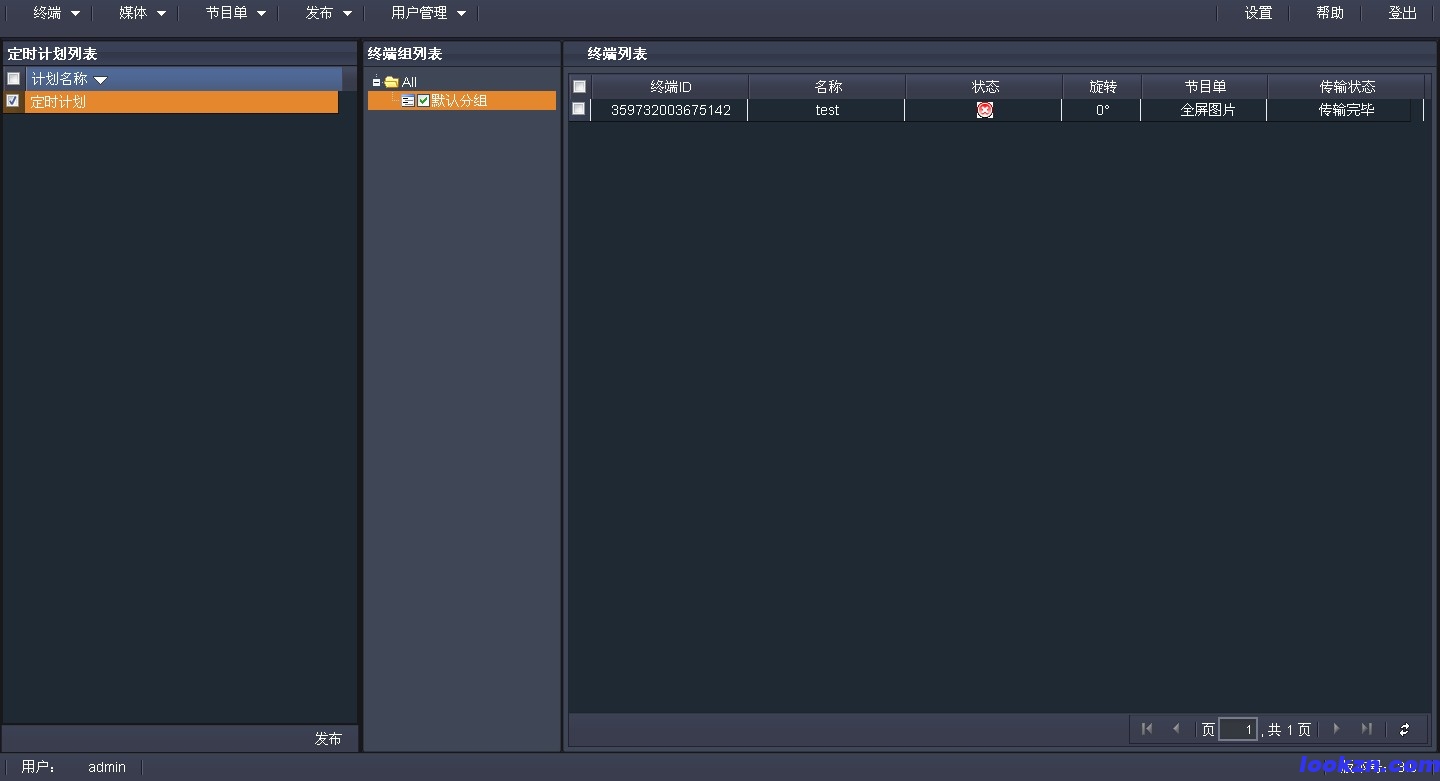The height and width of the screenshot is (781, 1440).
Task: Uncheck the 定时计划 plan checkbox
Action: (13, 101)
